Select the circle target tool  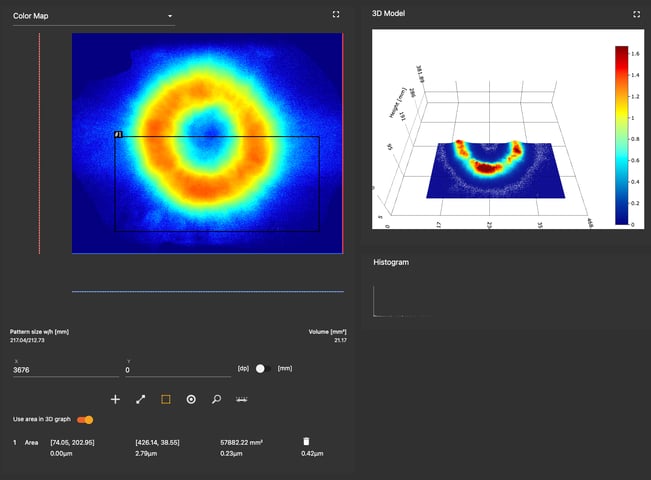[191, 399]
